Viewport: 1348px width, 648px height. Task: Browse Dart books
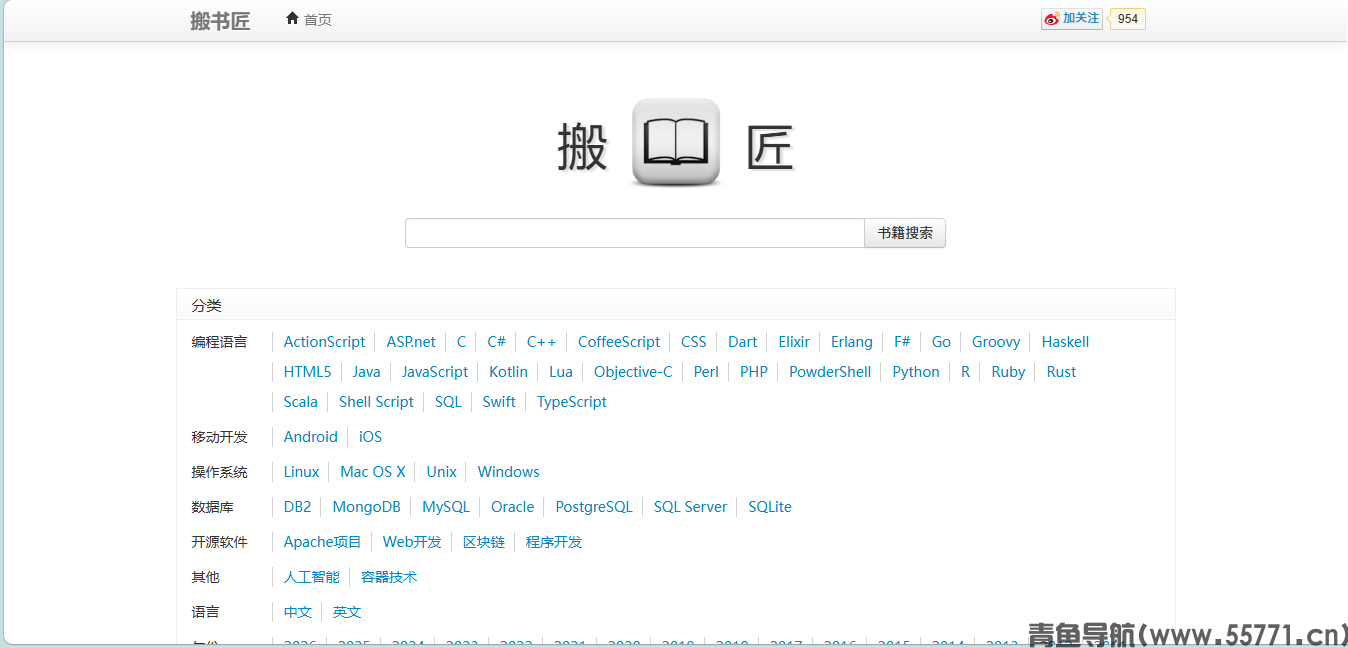pos(742,342)
